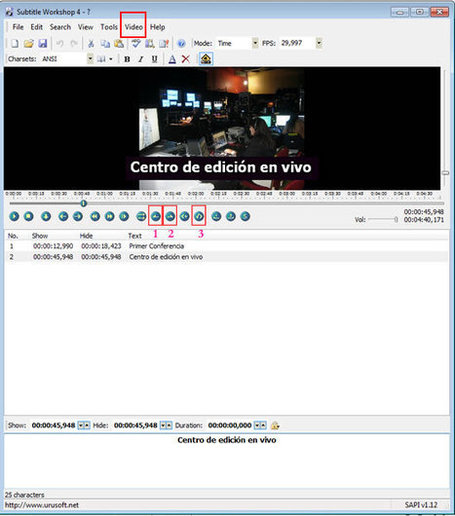
Task: Open the Tools menu
Action: click(x=109, y=27)
